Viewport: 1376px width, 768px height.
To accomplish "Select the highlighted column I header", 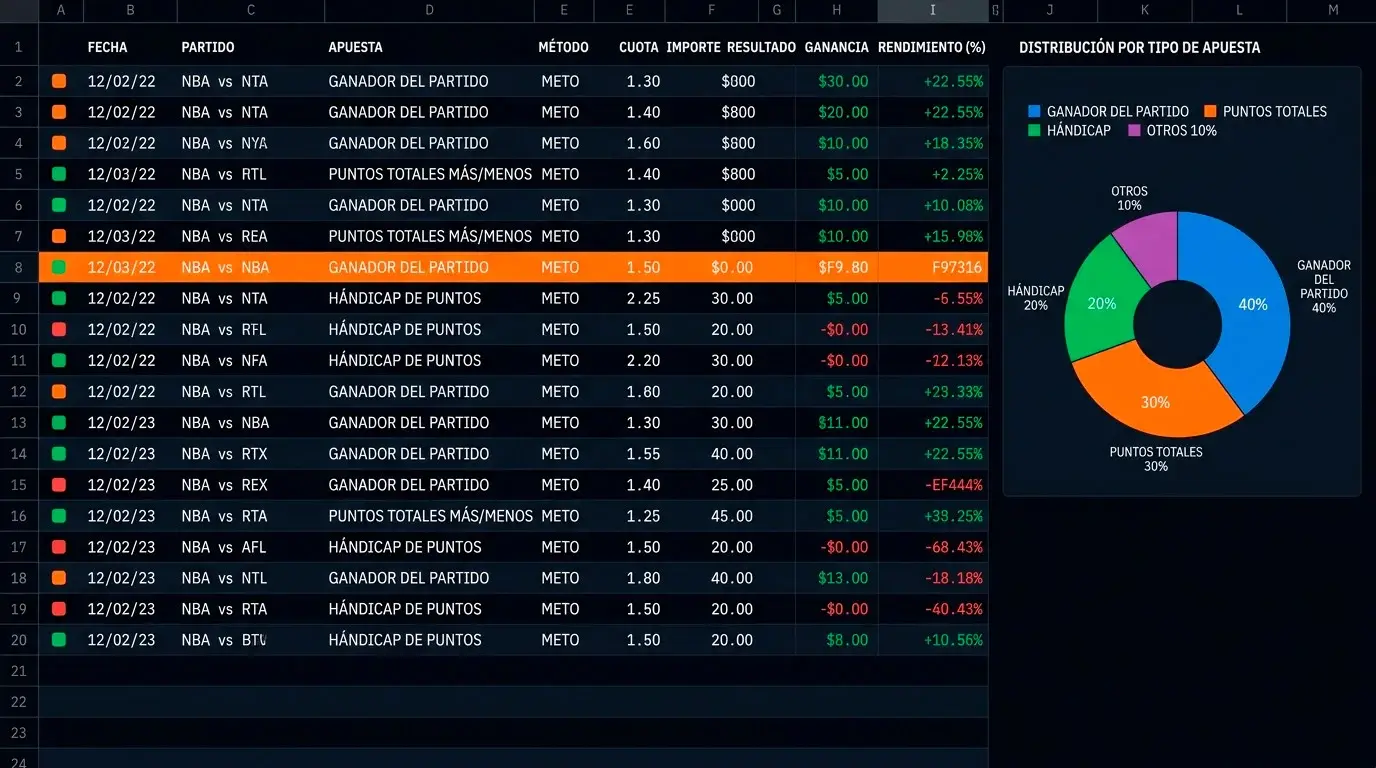I will click(933, 10).
